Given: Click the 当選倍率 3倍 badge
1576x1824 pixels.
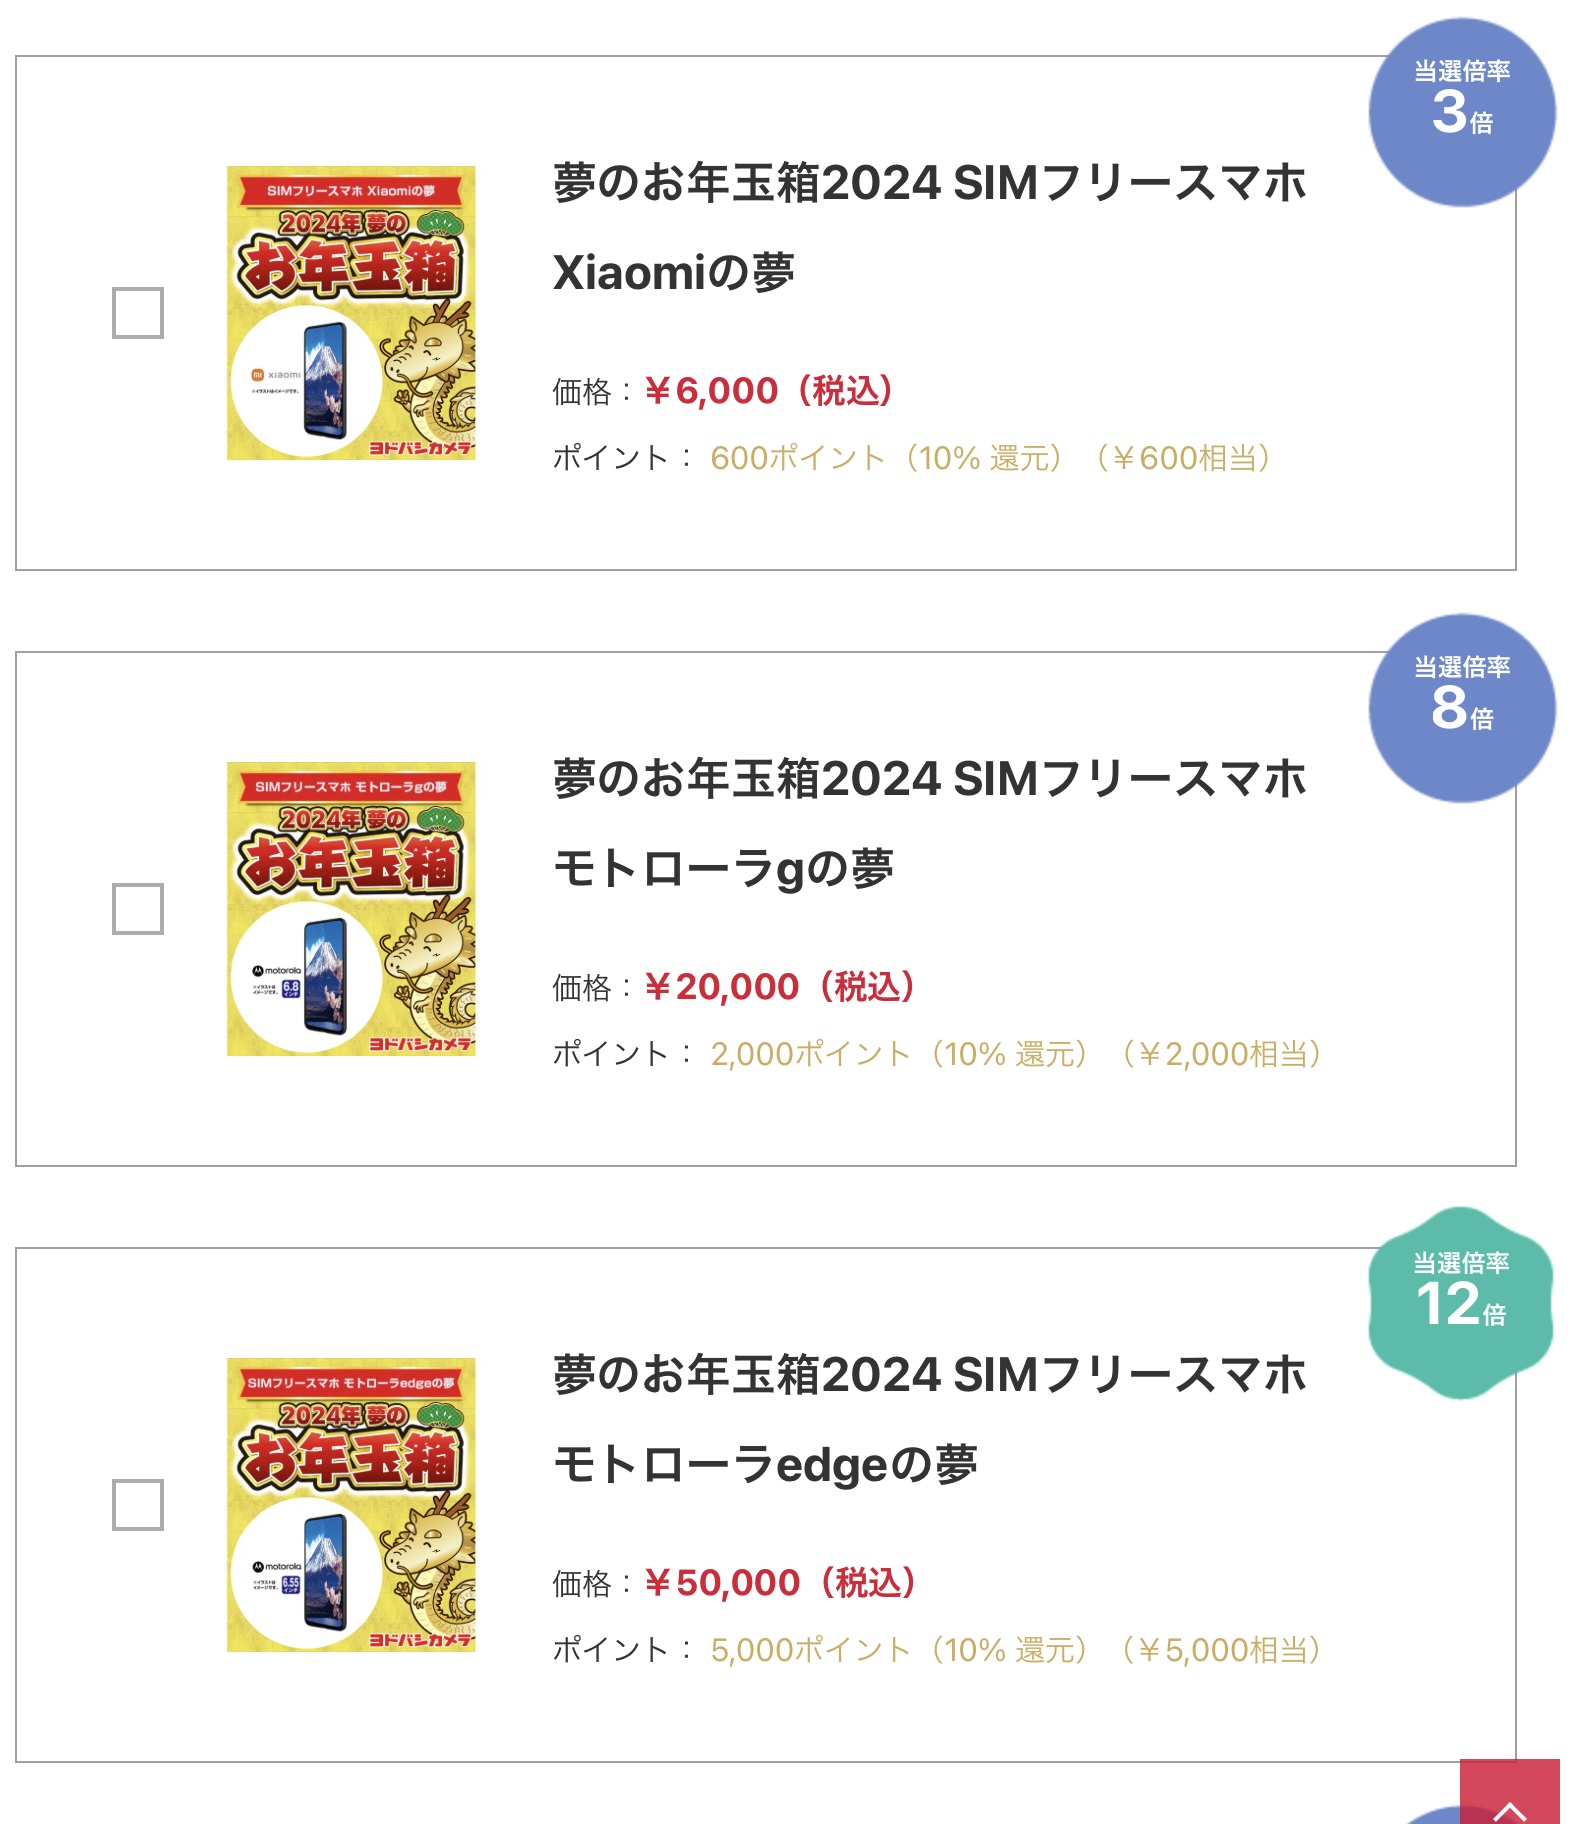Looking at the screenshot, I should [1461, 112].
